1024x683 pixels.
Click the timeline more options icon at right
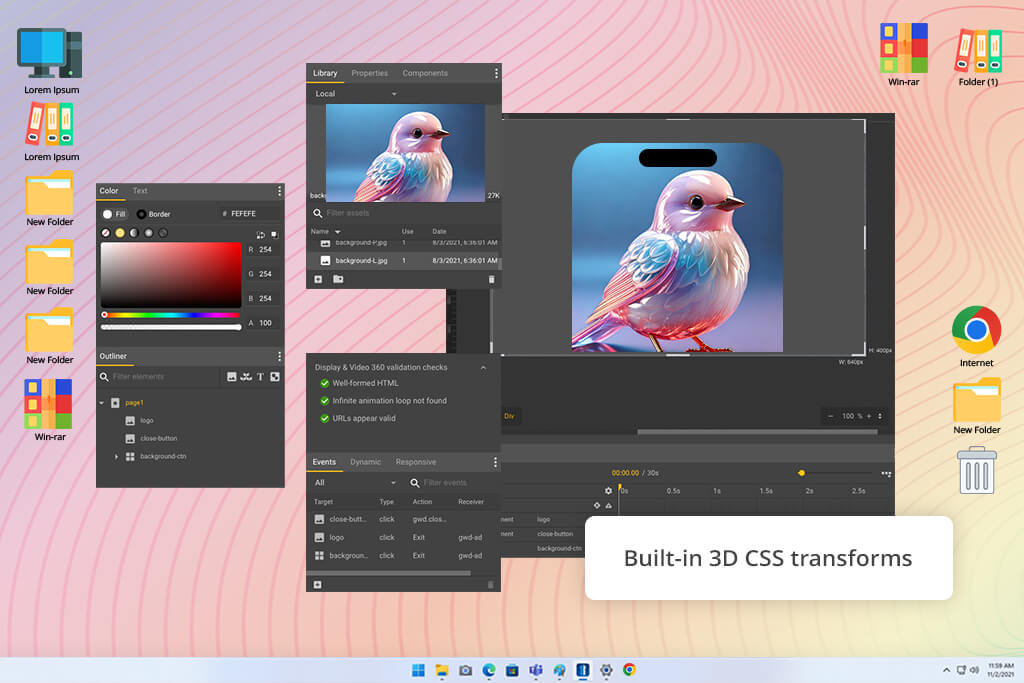pyautogui.click(x=886, y=473)
